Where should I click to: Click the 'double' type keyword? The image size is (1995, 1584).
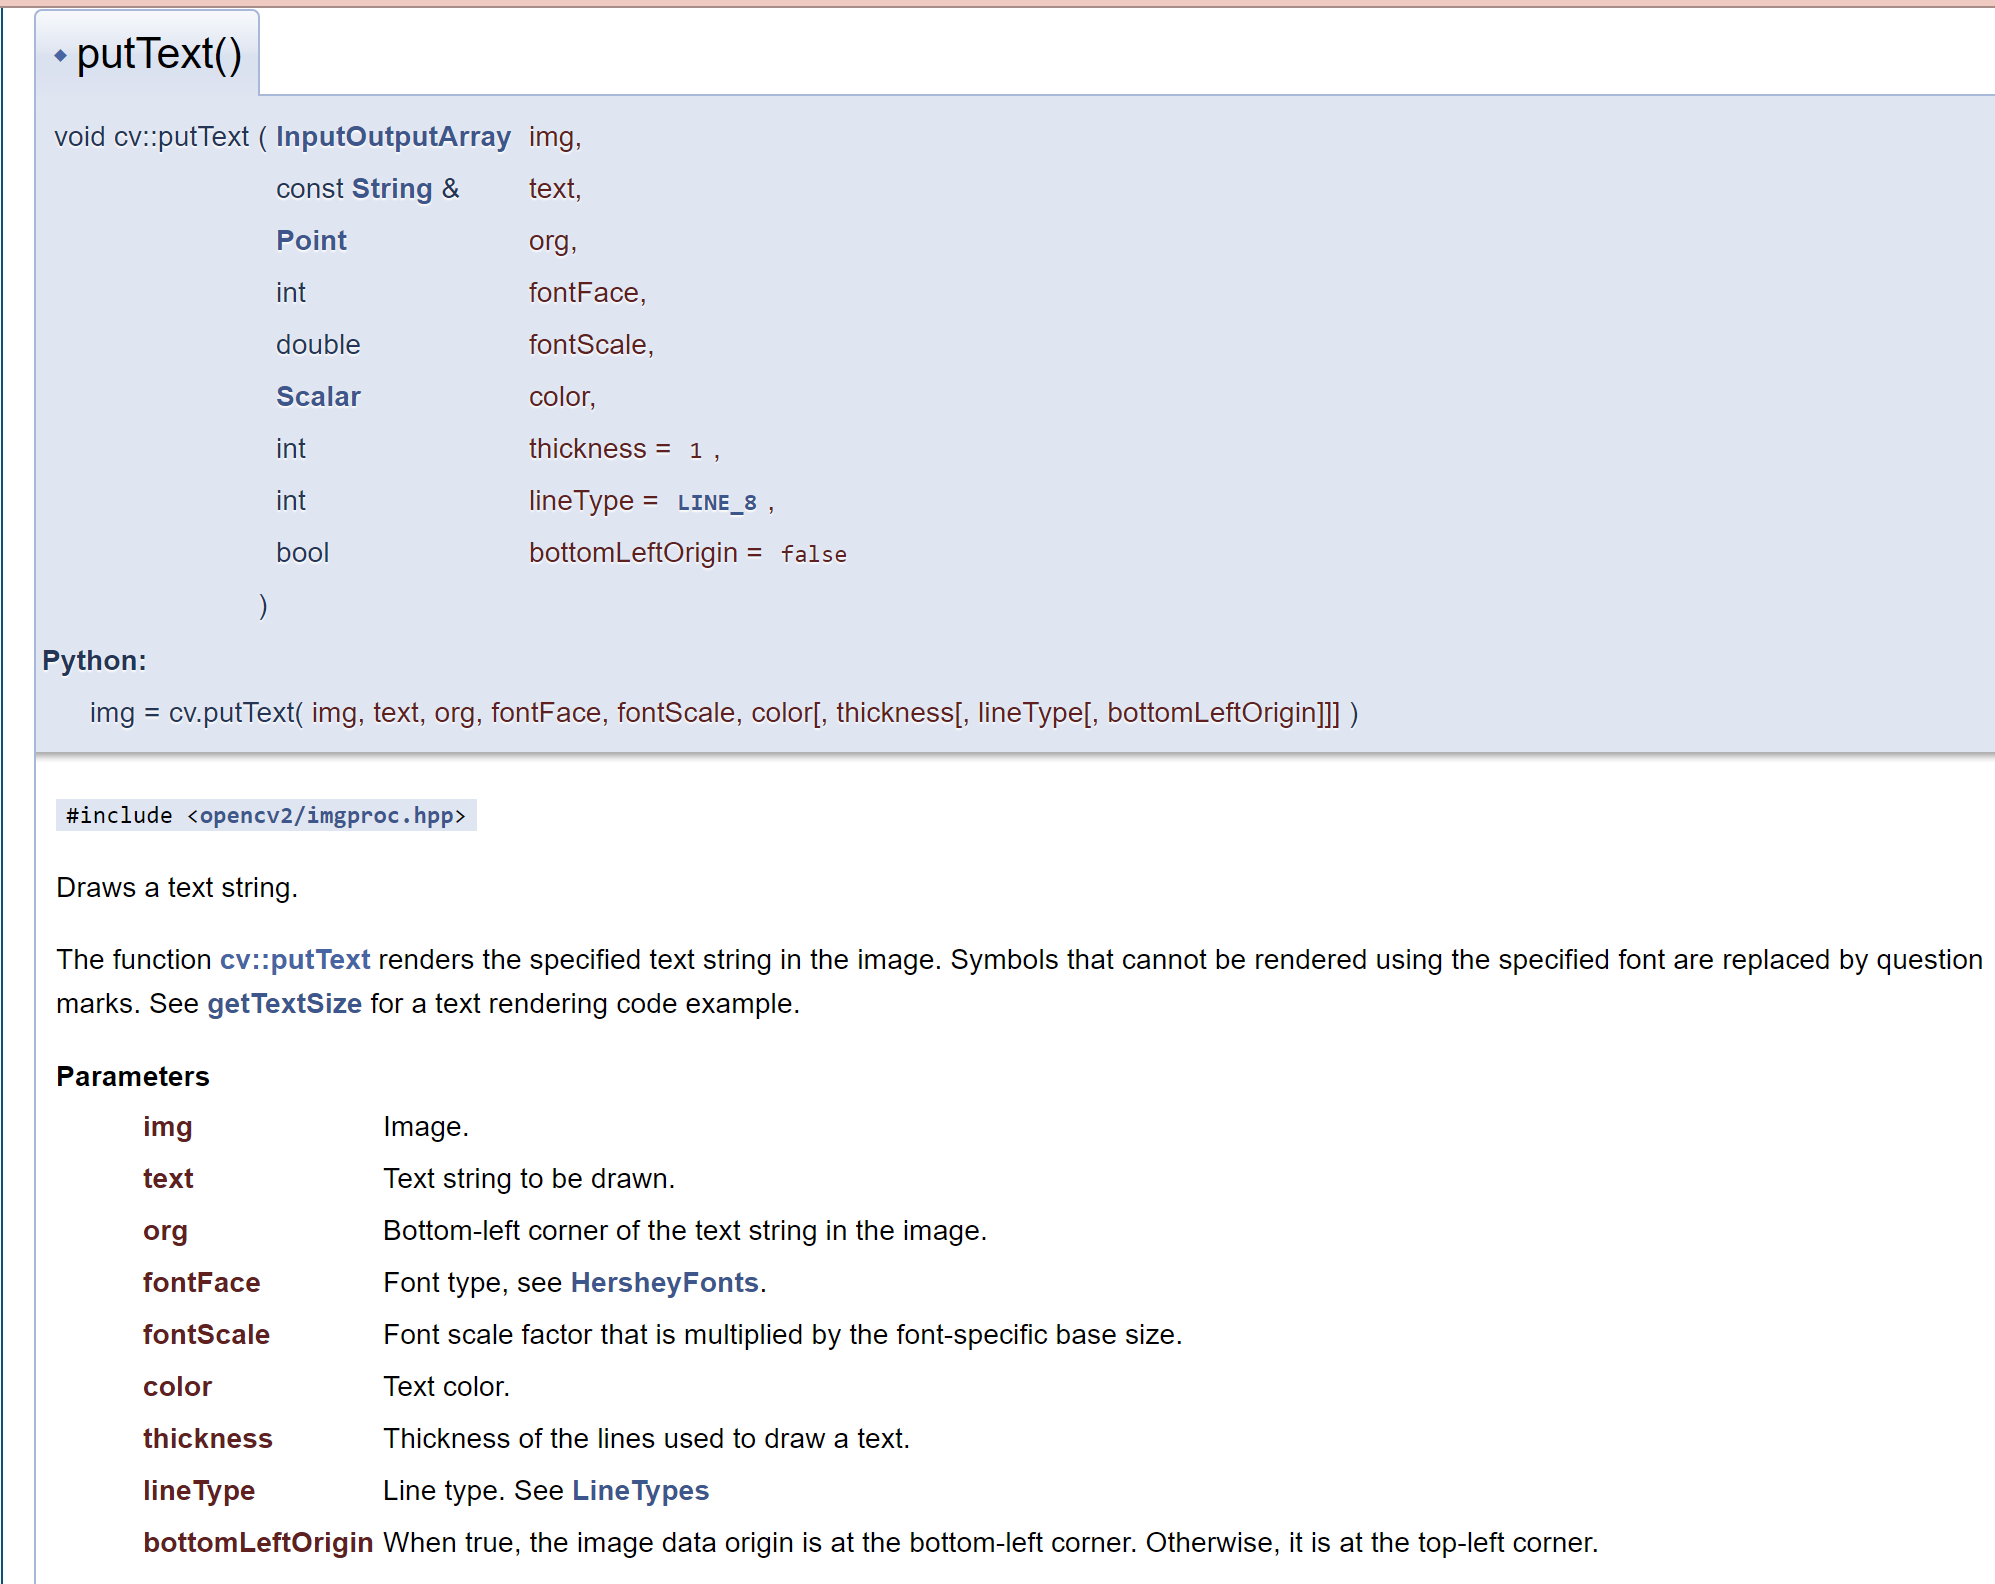[318, 345]
